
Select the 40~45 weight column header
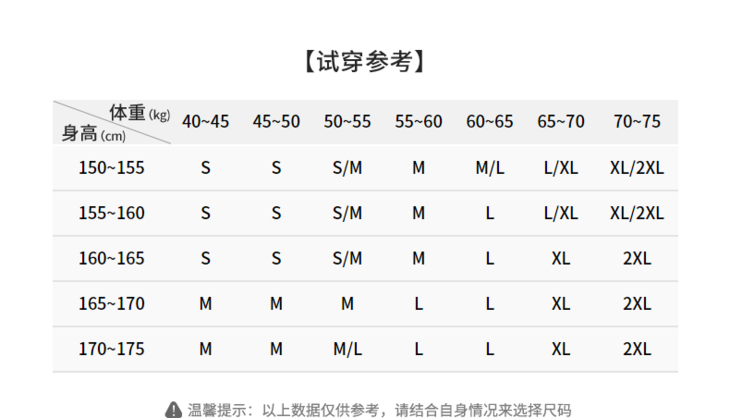pos(205,121)
